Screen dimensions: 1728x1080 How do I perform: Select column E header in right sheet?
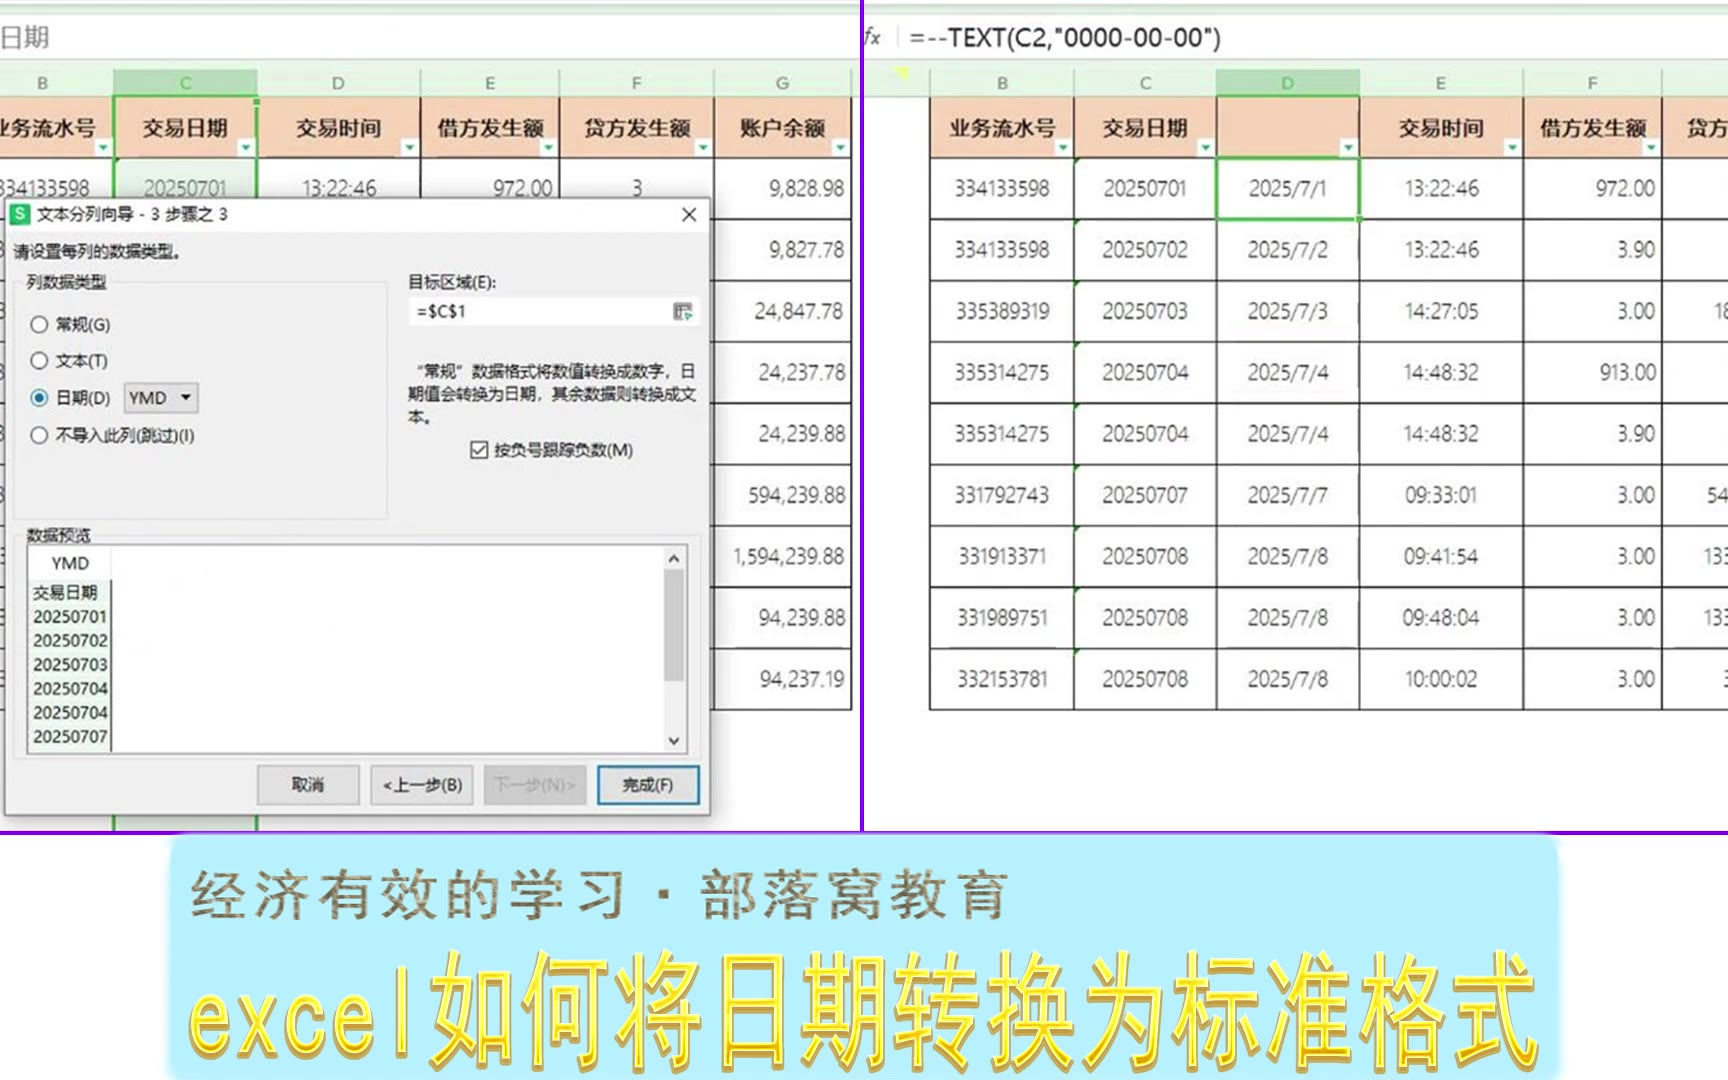click(1441, 83)
